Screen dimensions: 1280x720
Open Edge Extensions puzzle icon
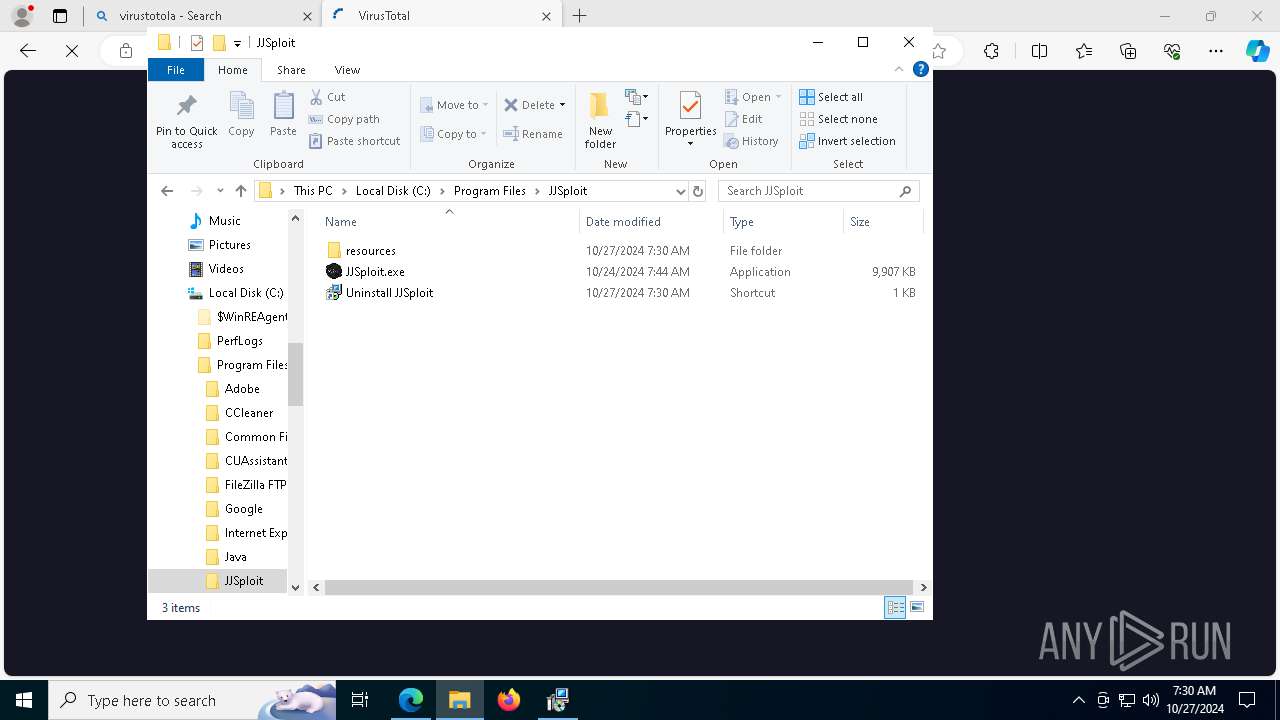point(991,51)
